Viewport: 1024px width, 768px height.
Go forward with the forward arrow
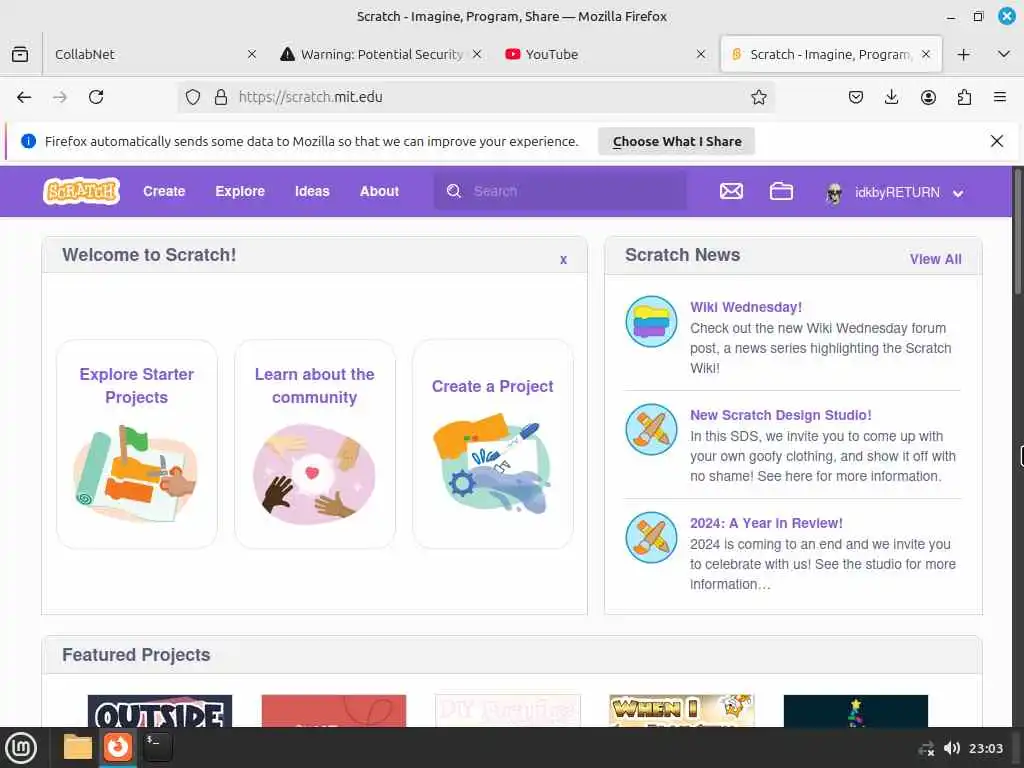click(x=60, y=97)
